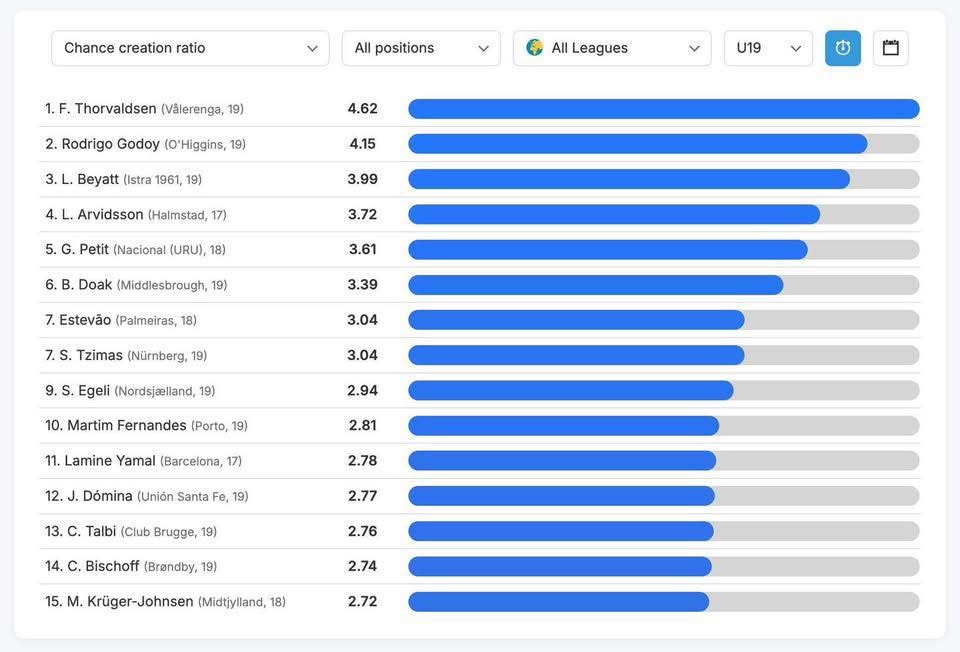Click the 4.62 value for Thorvaldsen
960x652 pixels.
click(x=363, y=109)
